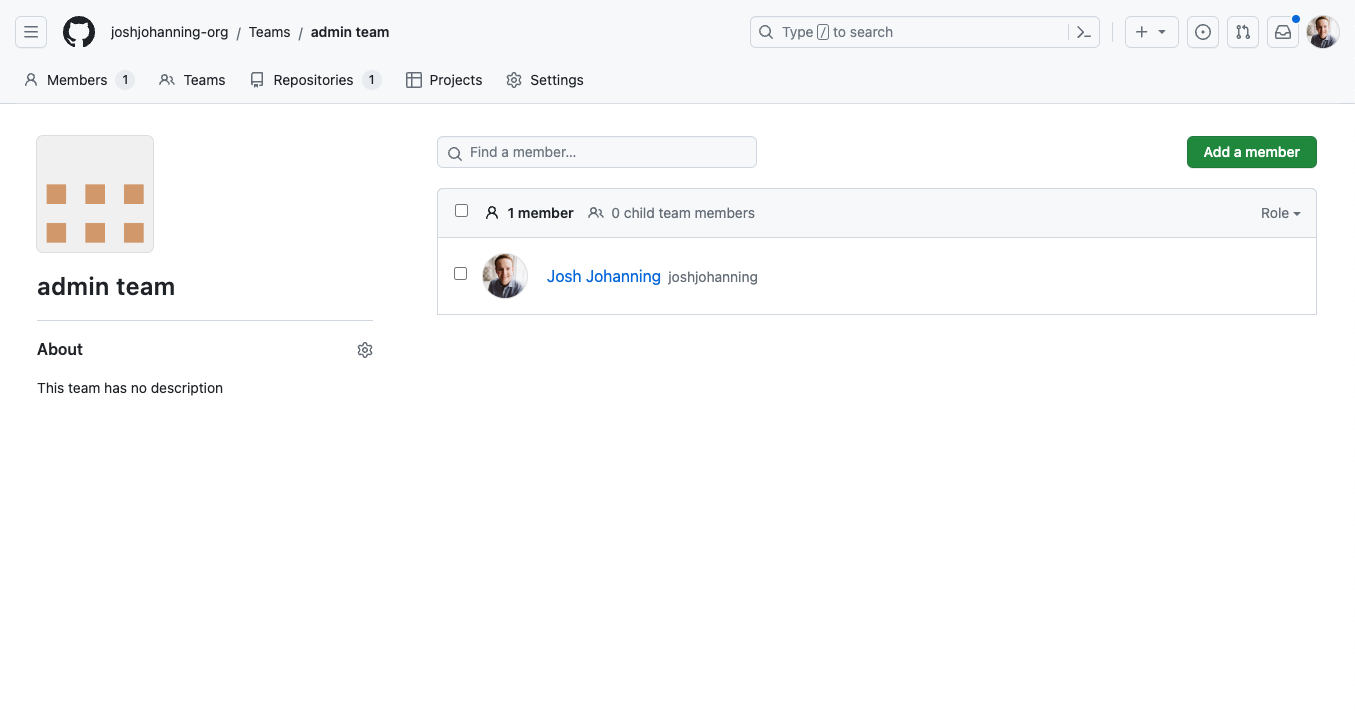Open the Josh Johanning profile link
Viewport: 1355px width, 711px height.
click(x=603, y=276)
